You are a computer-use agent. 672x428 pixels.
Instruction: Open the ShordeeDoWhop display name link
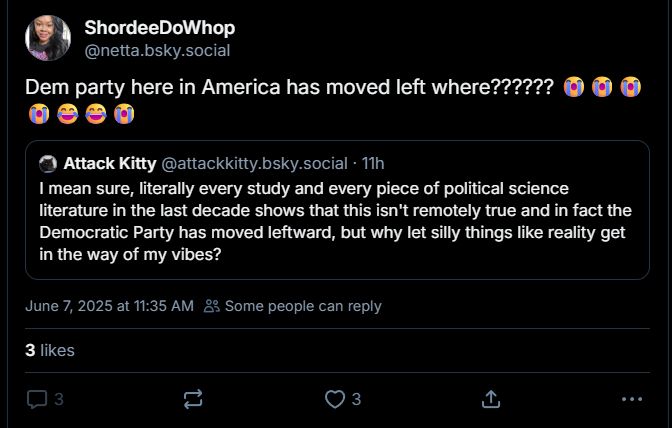coord(159,28)
